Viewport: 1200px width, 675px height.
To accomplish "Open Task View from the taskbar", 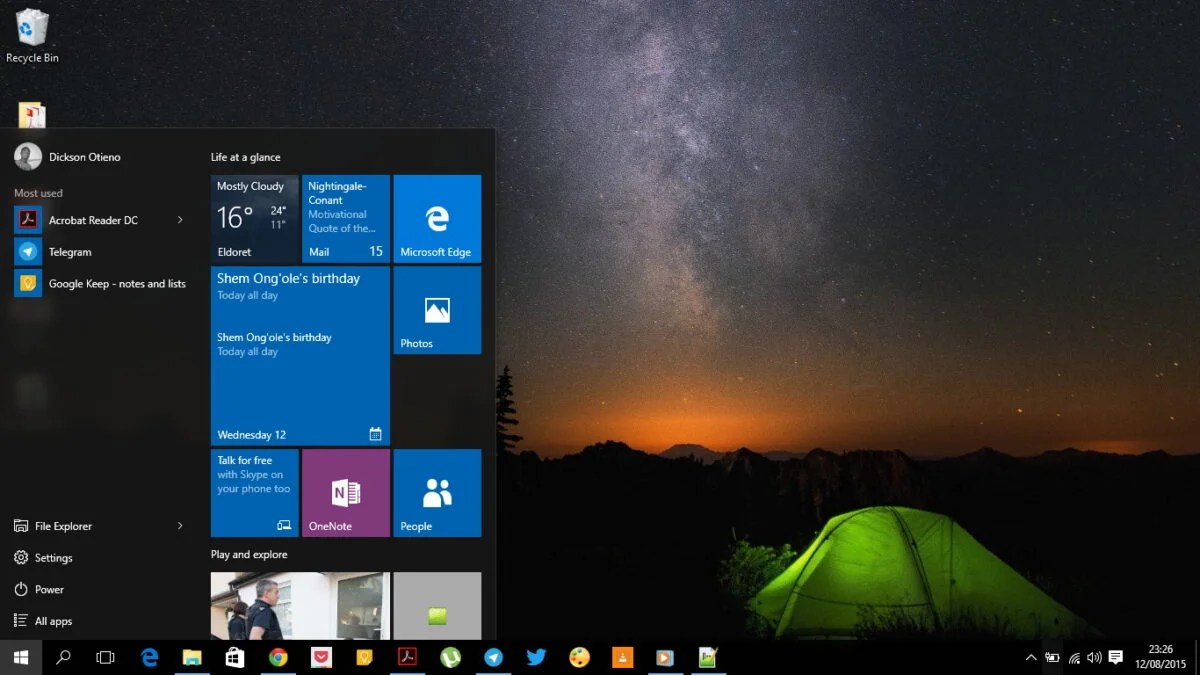I will [105, 657].
